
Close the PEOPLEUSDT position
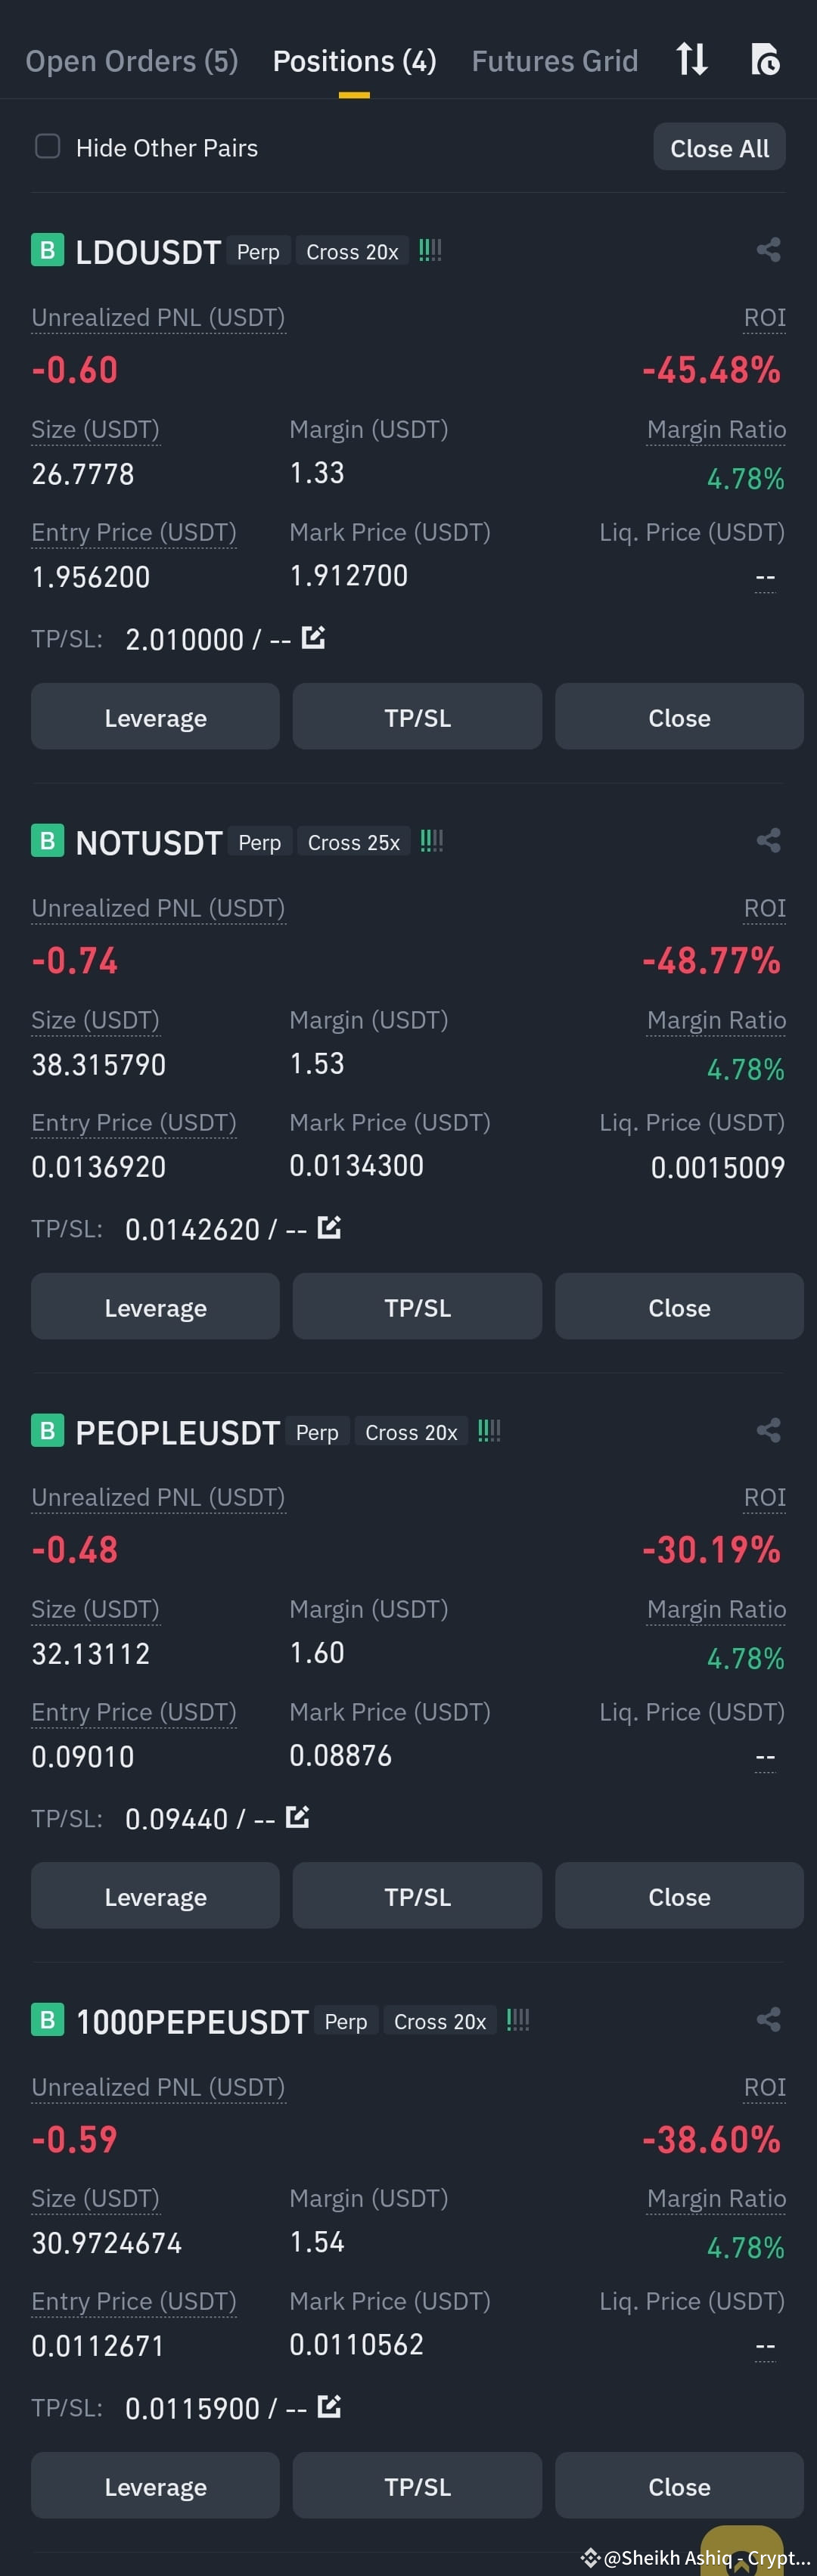tap(679, 1896)
